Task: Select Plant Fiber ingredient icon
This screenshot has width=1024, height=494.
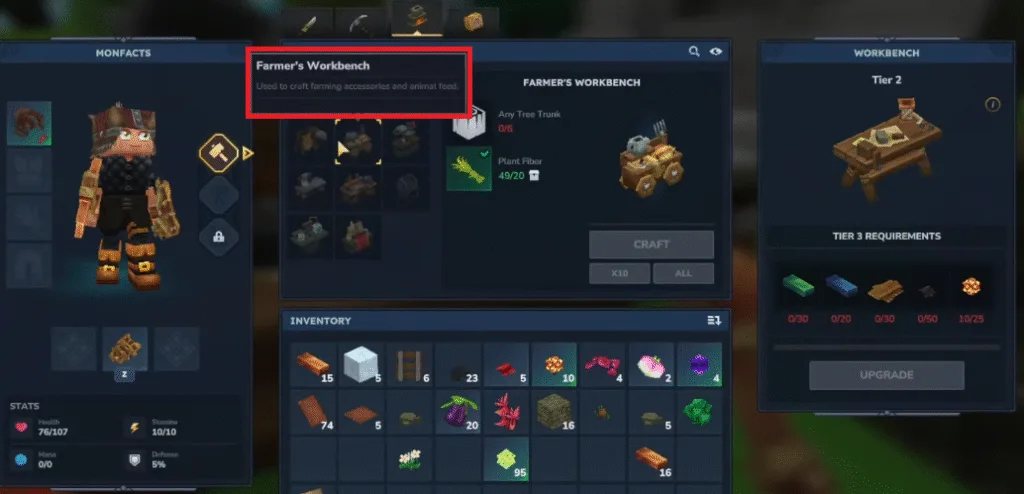Action: (x=469, y=169)
